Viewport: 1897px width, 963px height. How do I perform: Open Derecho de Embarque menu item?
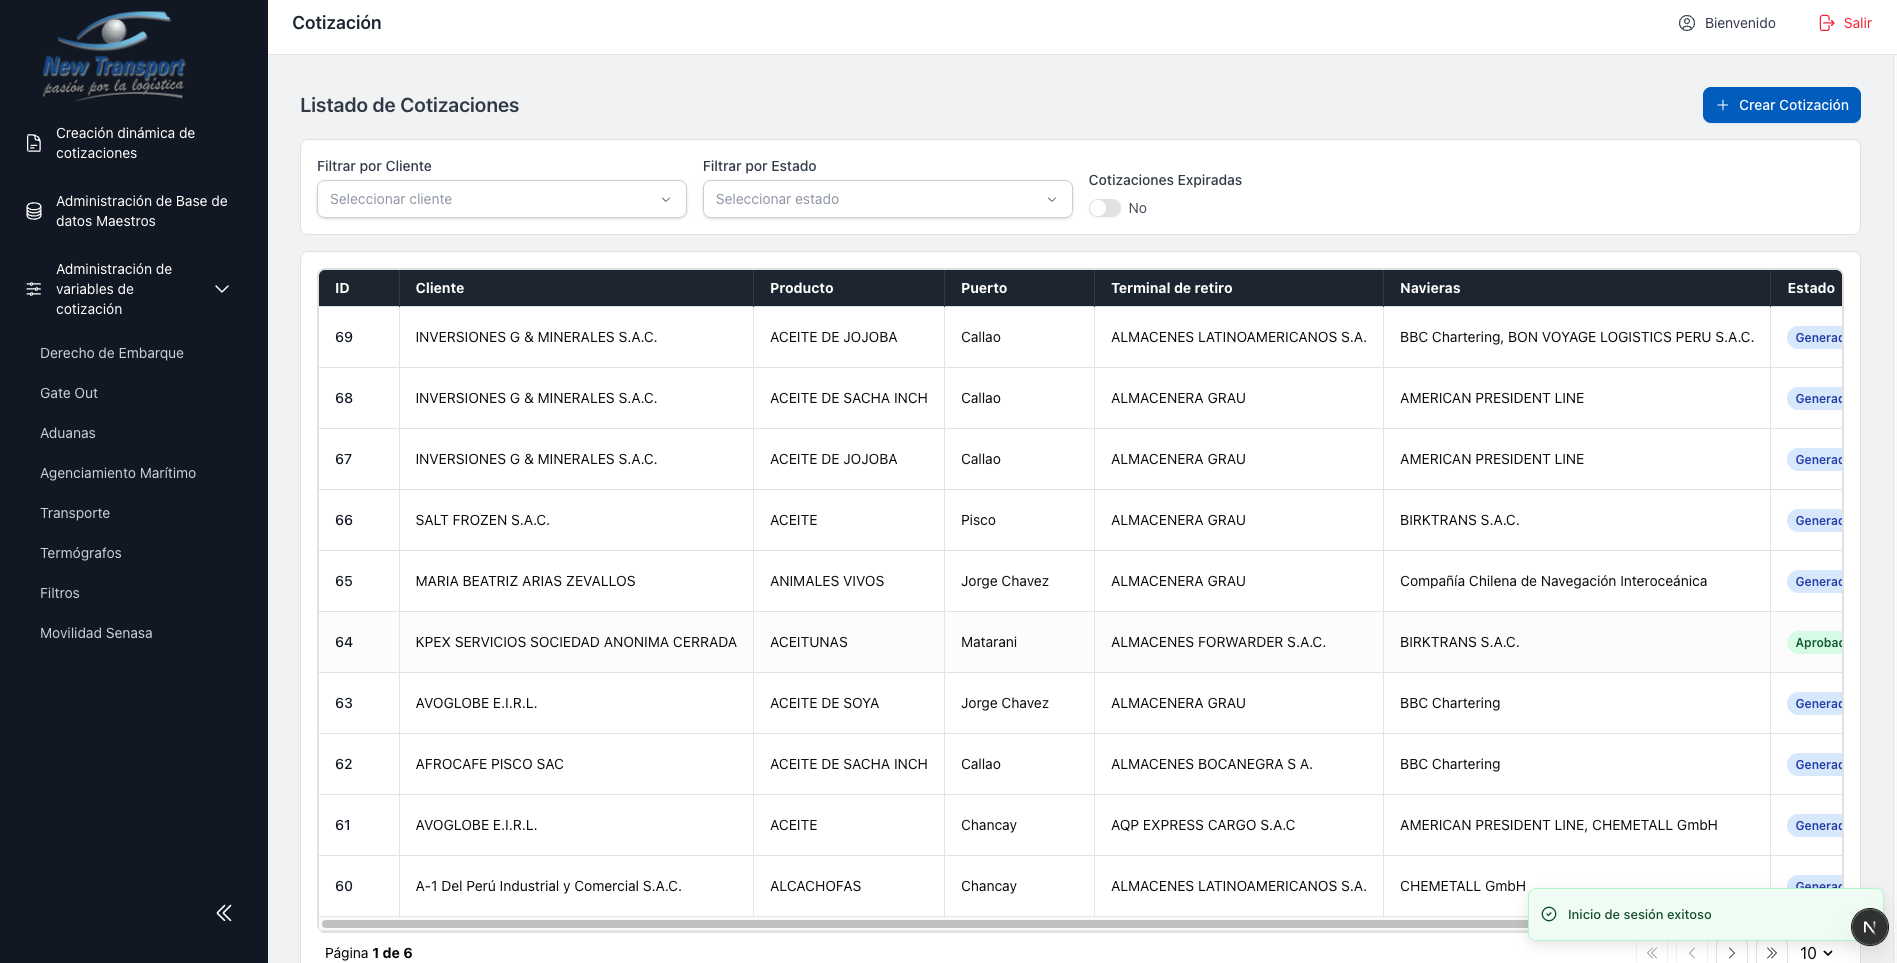[112, 353]
